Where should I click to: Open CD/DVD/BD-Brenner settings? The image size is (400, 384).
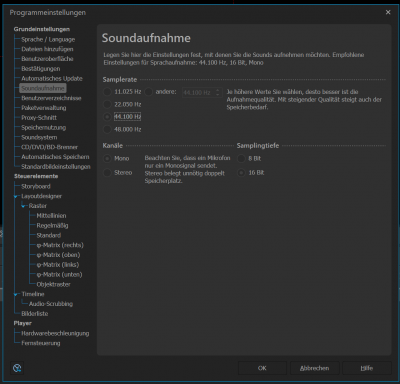[49, 147]
